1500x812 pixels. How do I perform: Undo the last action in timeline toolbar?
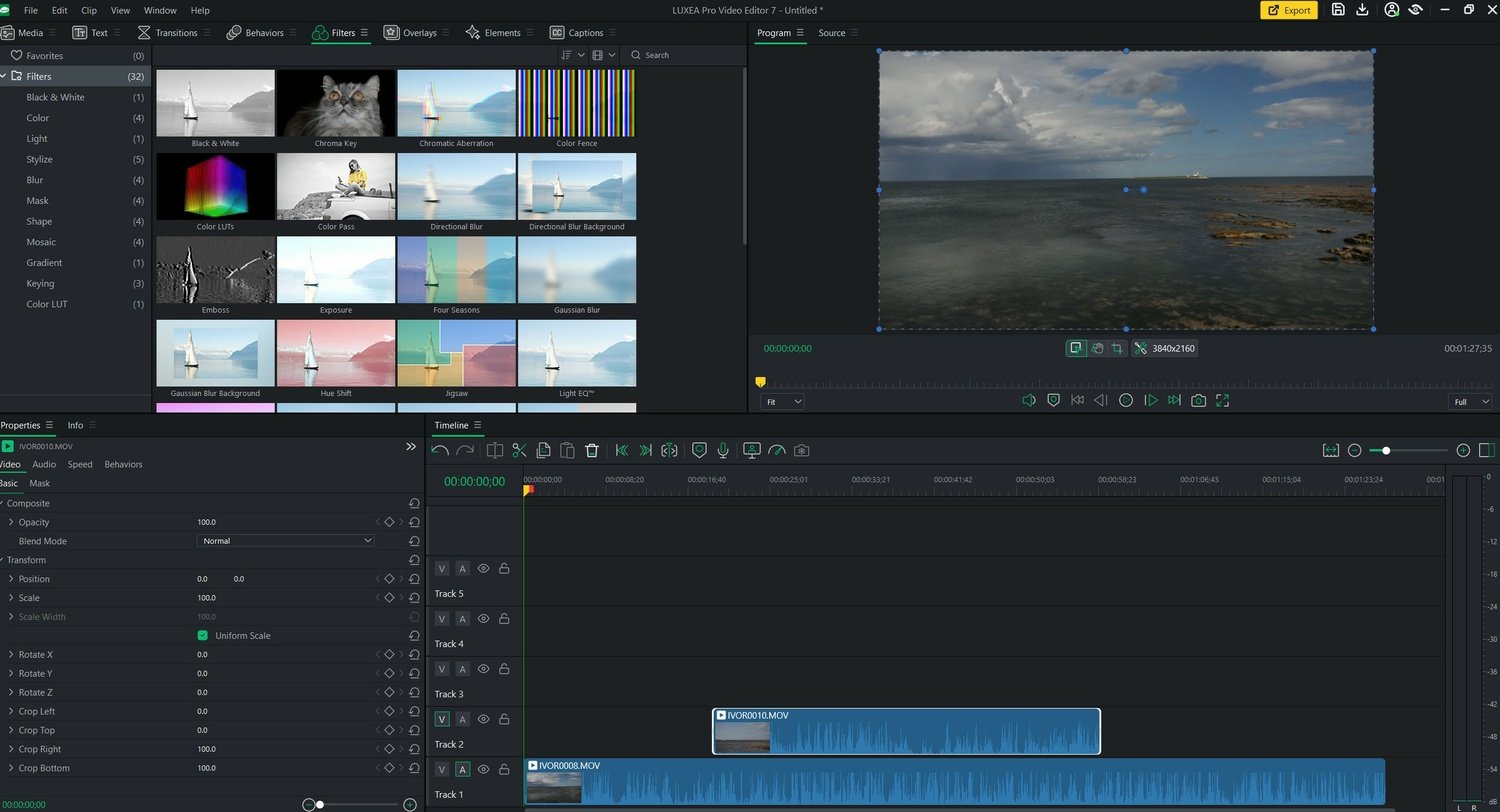coord(440,451)
